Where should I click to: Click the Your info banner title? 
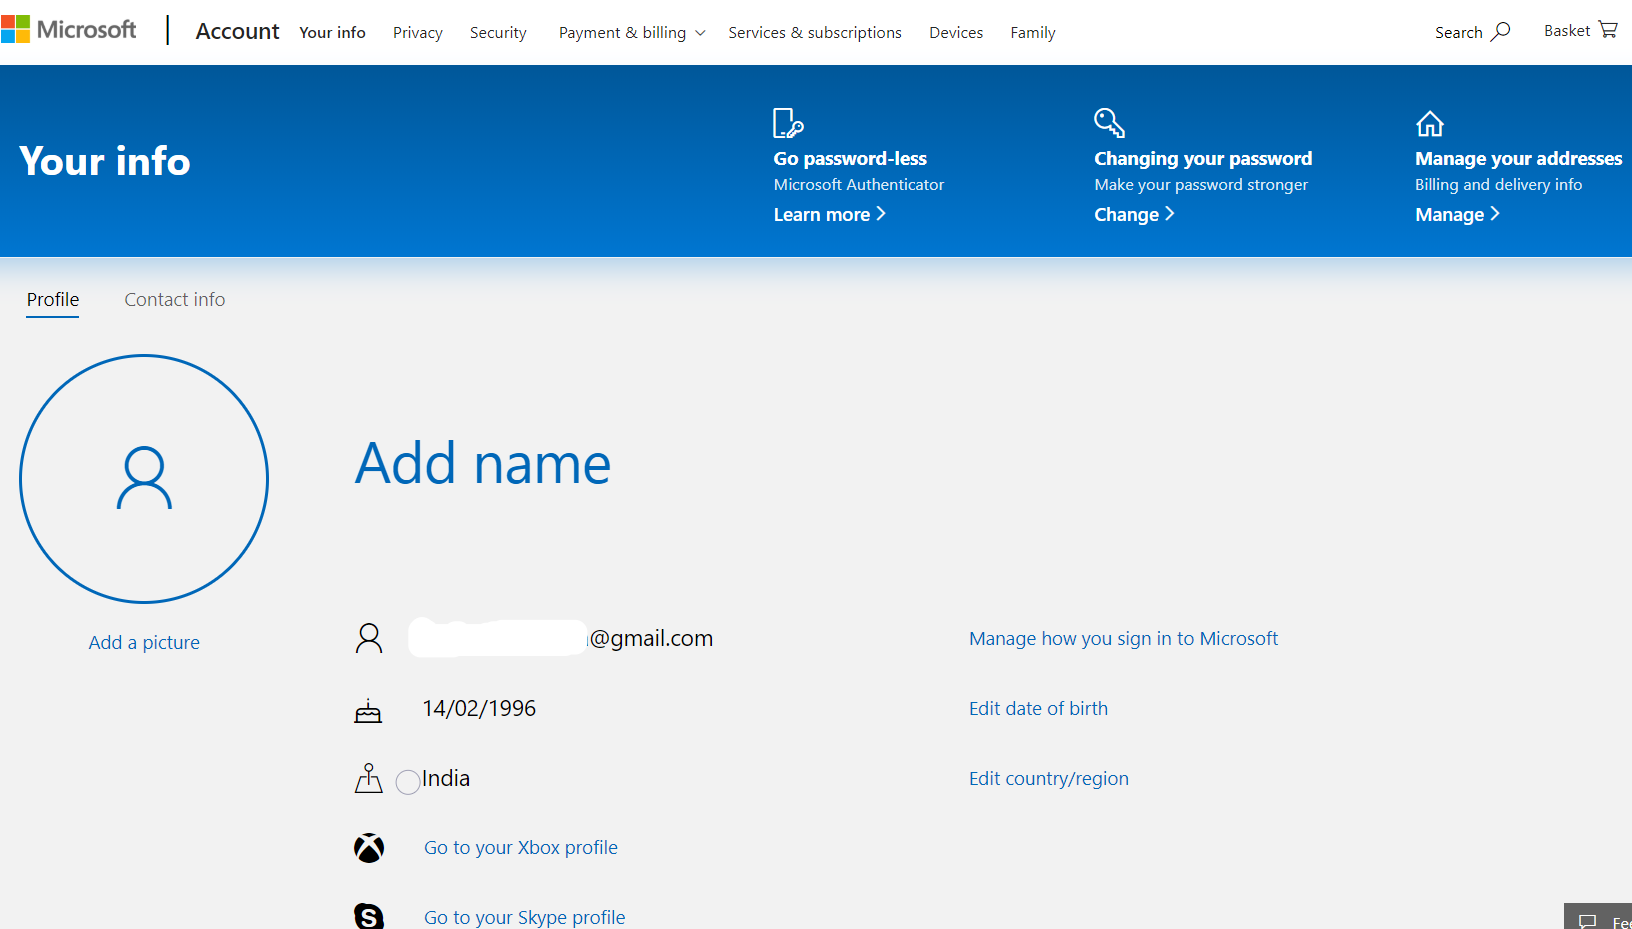[105, 161]
